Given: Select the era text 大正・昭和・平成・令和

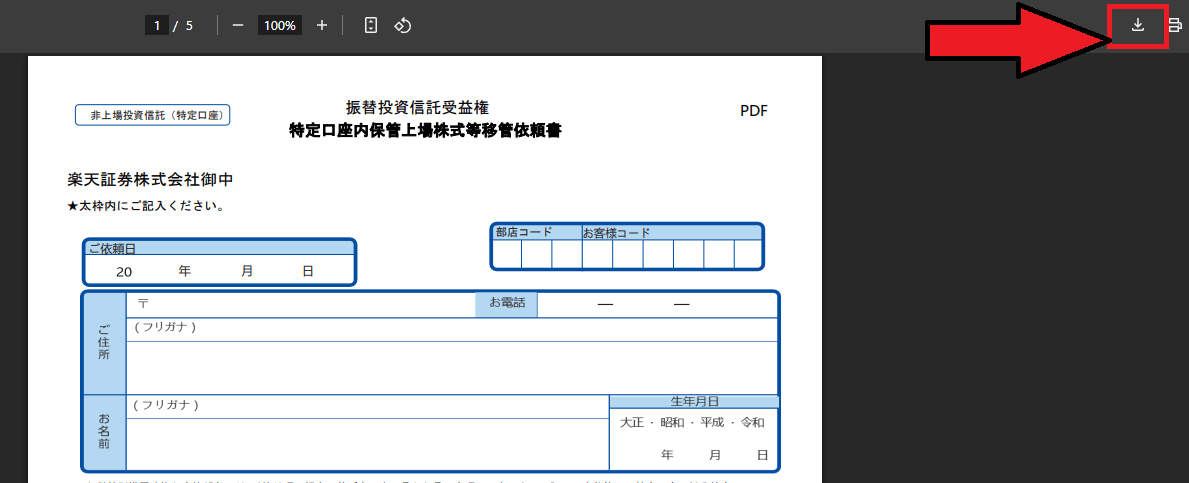Looking at the screenshot, I should pos(692,422).
